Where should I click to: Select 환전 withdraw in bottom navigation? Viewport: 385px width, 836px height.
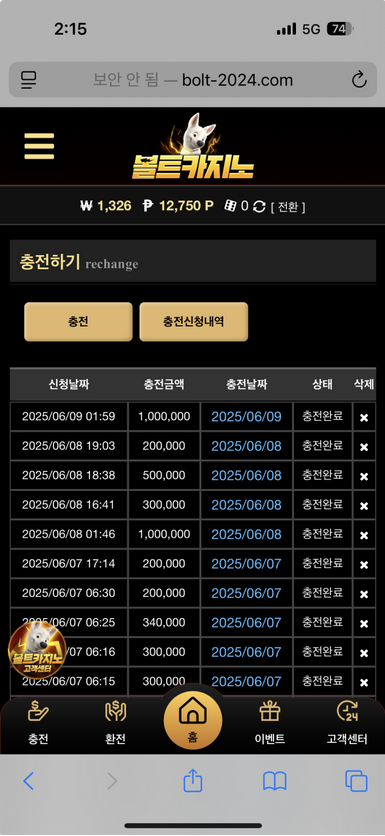click(115, 722)
